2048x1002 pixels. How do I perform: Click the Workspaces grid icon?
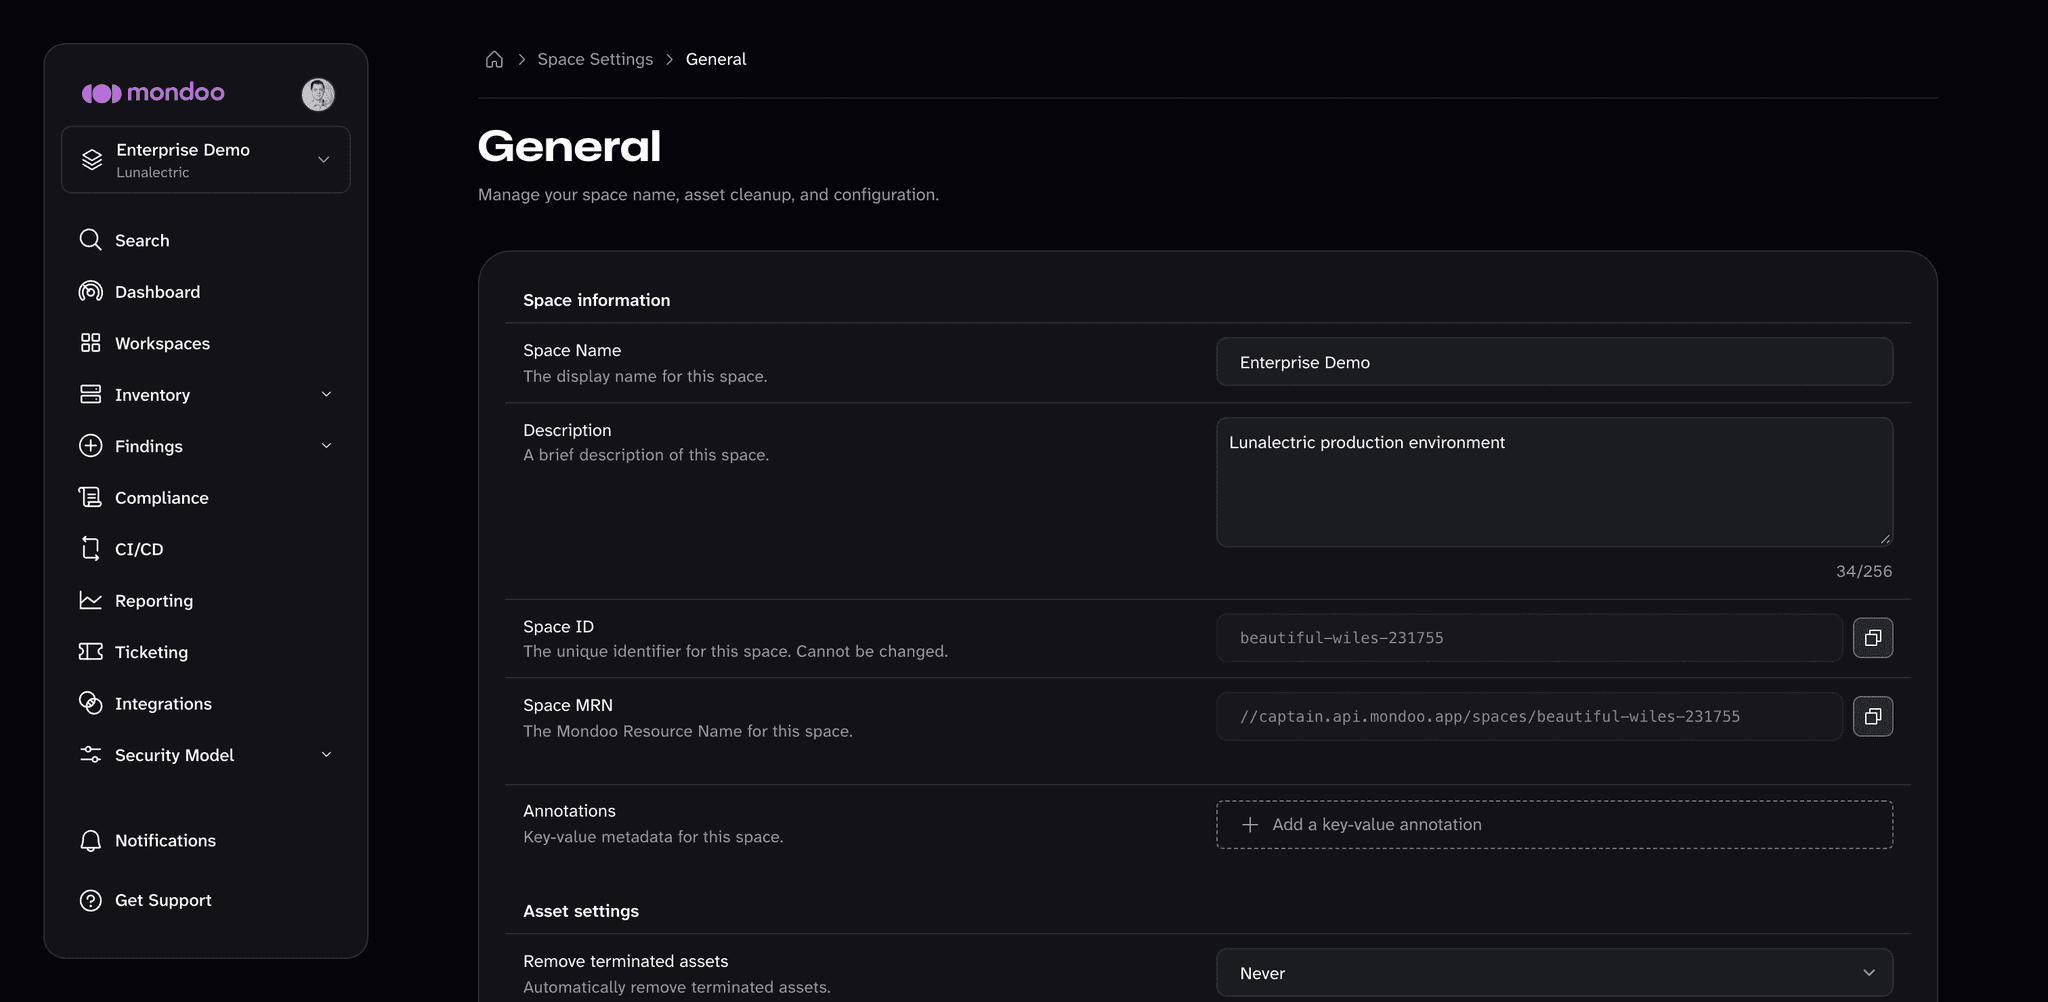tap(90, 343)
